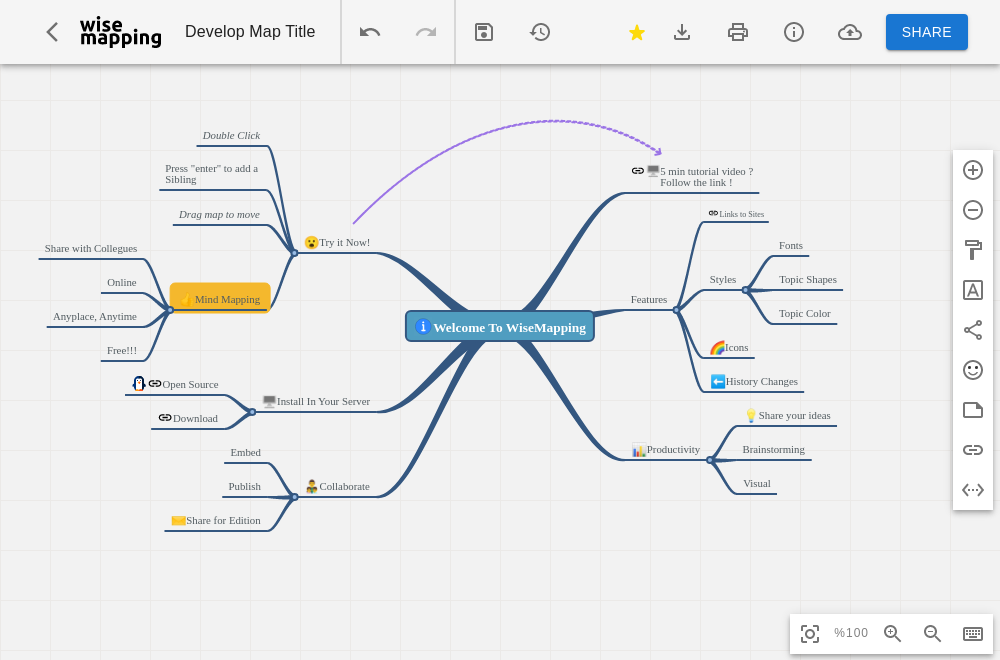
Task: Collapse the Styles branch connector
Action: coord(746,290)
